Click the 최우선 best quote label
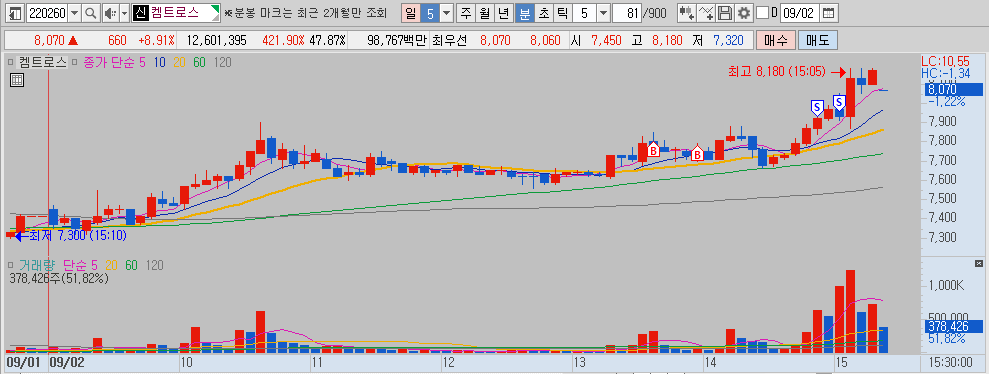989x374 pixels. coord(449,40)
